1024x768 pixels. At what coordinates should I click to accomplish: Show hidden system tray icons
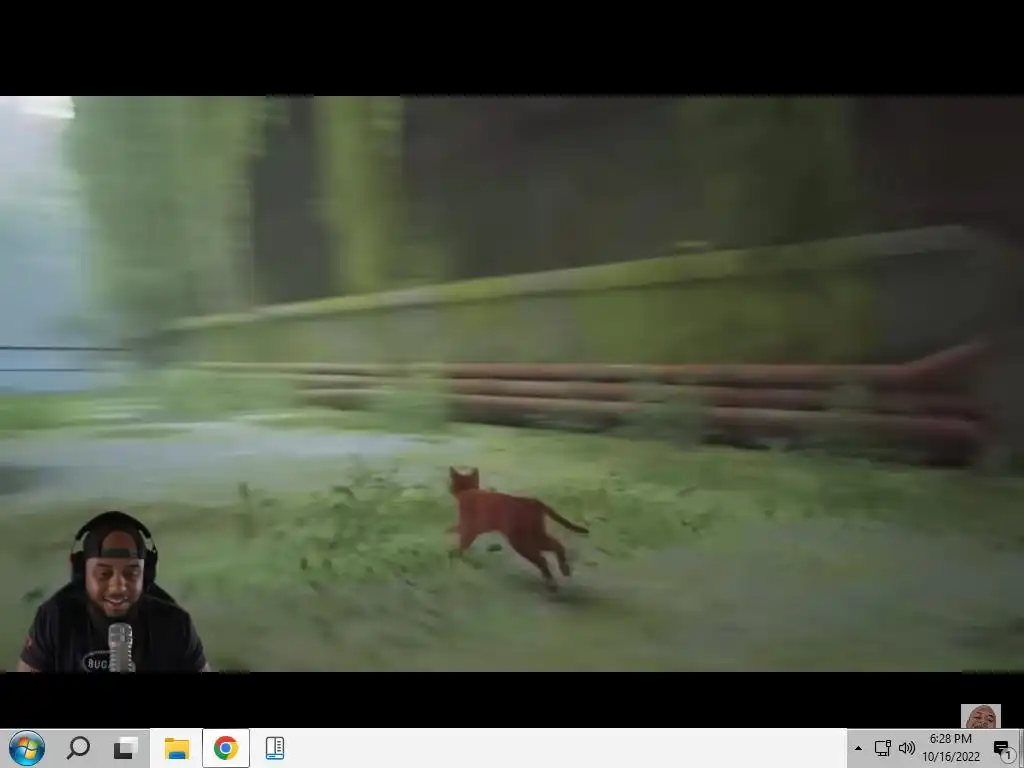(x=858, y=748)
